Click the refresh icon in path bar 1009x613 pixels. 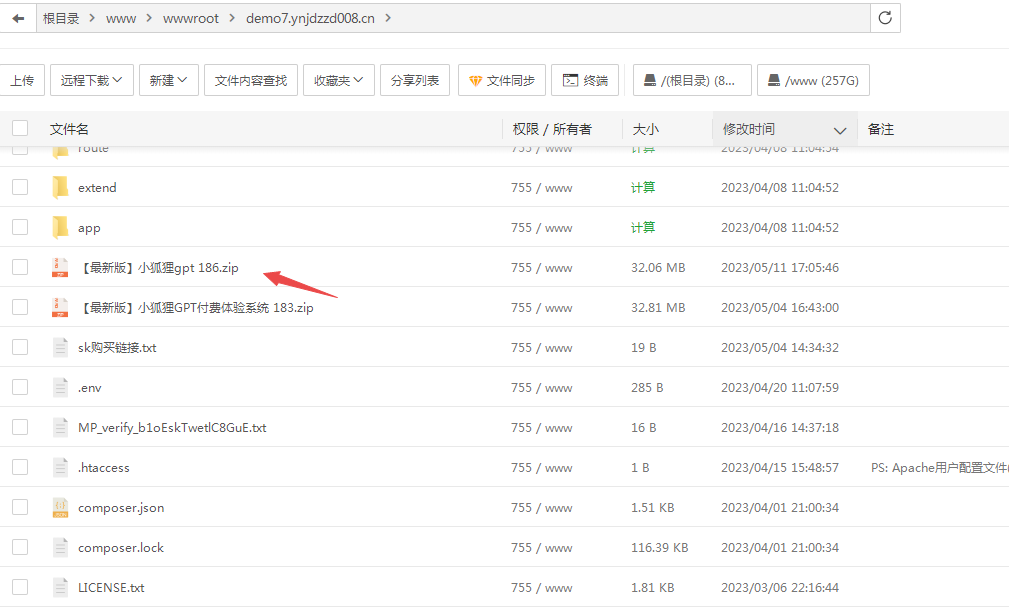884,18
